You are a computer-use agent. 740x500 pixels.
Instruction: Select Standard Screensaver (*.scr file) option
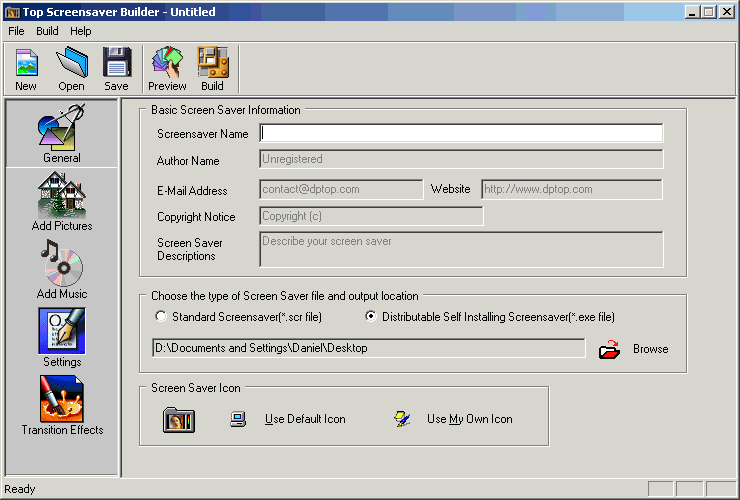(x=161, y=317)
